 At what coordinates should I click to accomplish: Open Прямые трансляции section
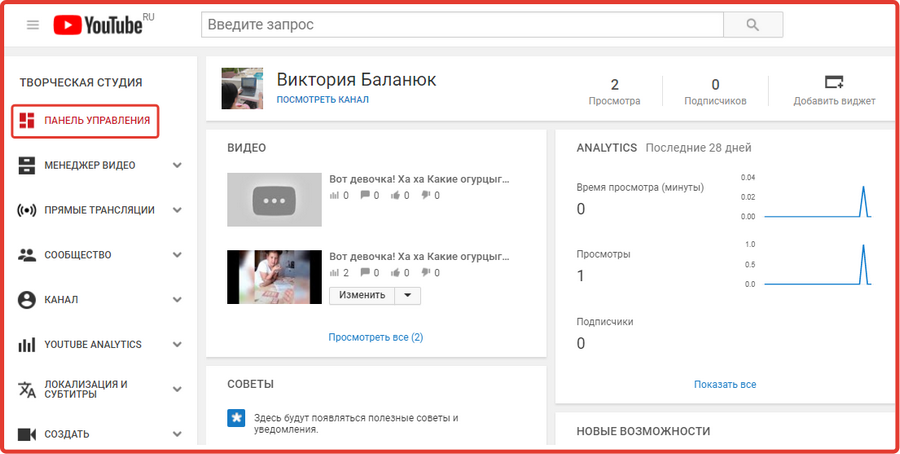99,210
